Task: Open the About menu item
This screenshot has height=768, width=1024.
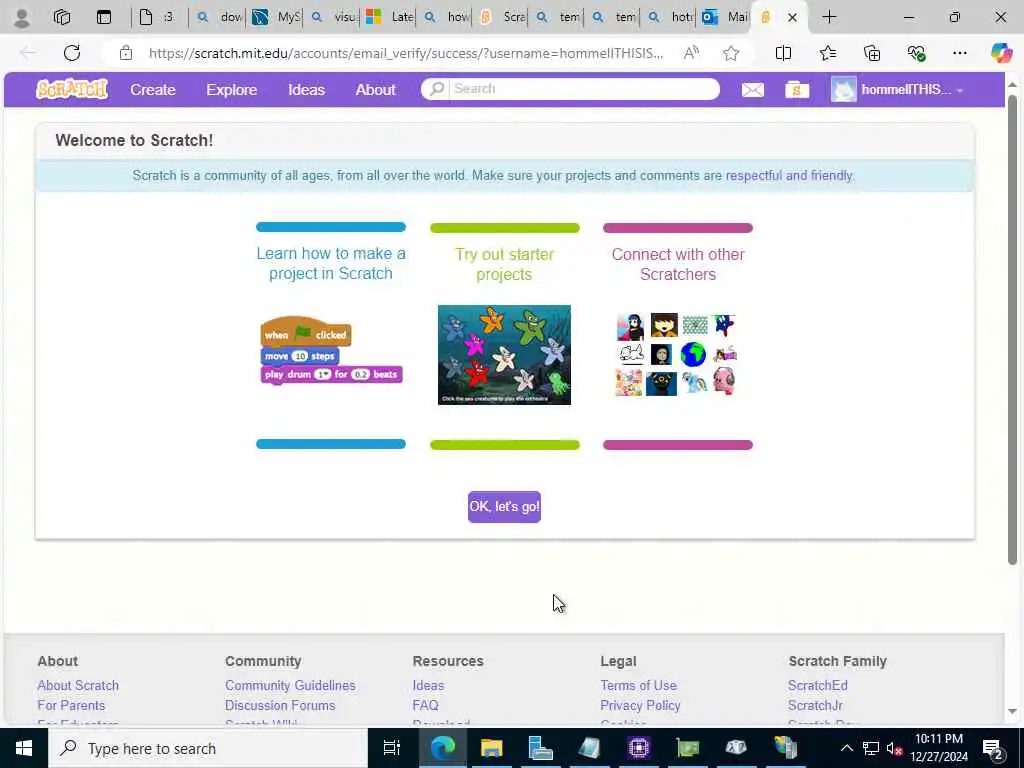Action: click(x=376, y=89)
